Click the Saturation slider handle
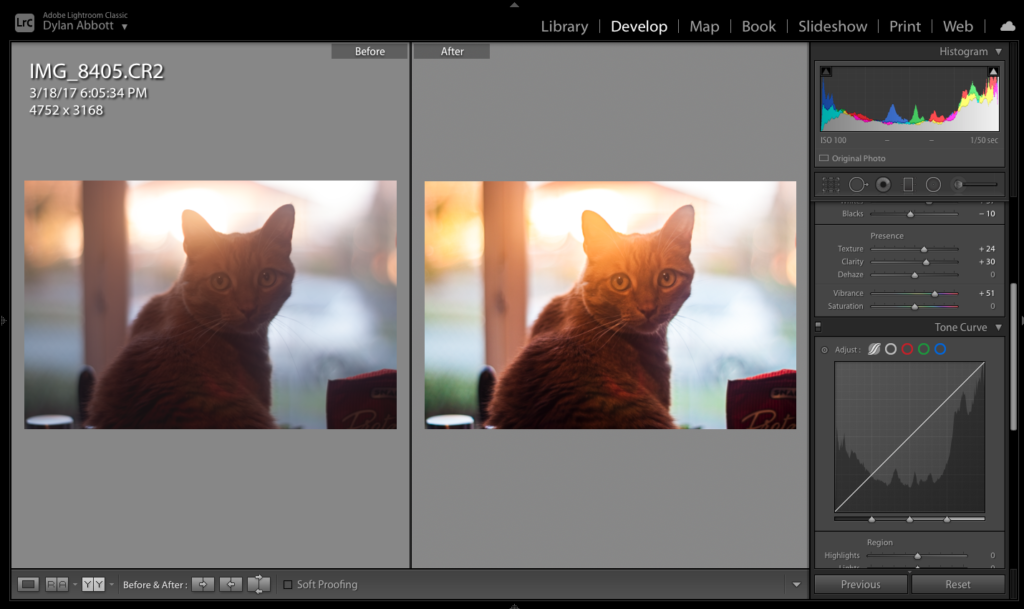The image size is (1024, 609). pyautogui.click(x=915, y=307)
